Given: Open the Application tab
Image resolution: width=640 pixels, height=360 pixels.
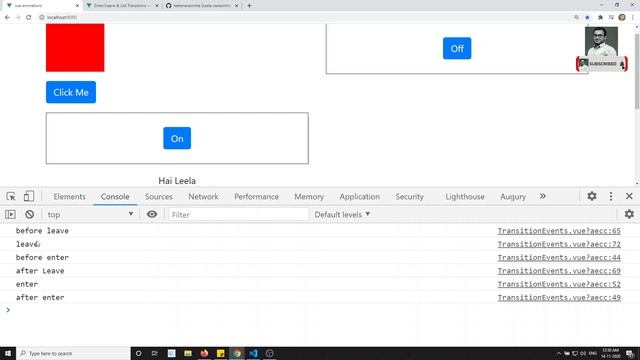Looking at the screenshot, I should tap(360, 197).
